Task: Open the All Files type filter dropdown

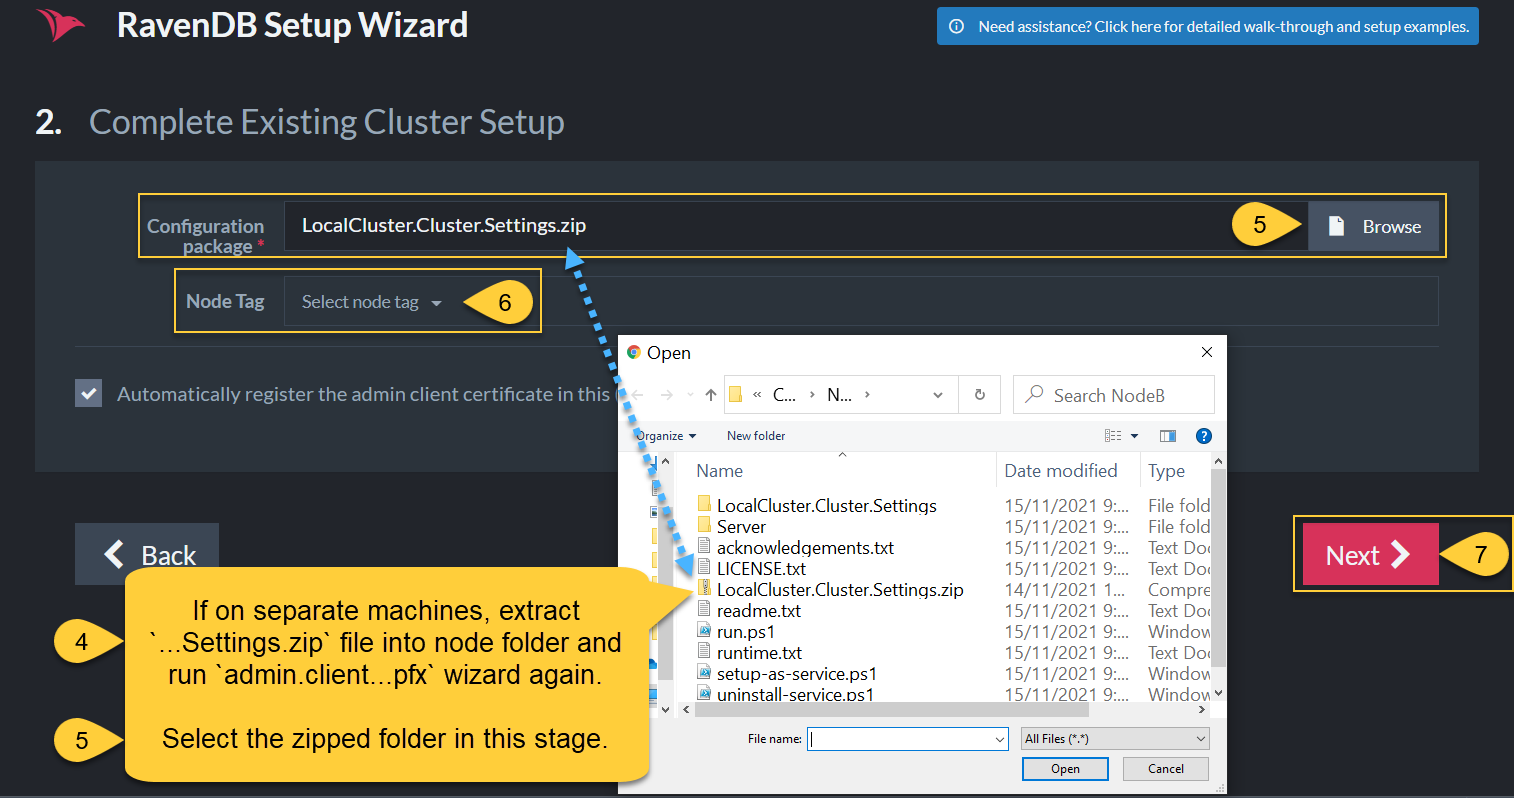Action: tap(1115, 739)
